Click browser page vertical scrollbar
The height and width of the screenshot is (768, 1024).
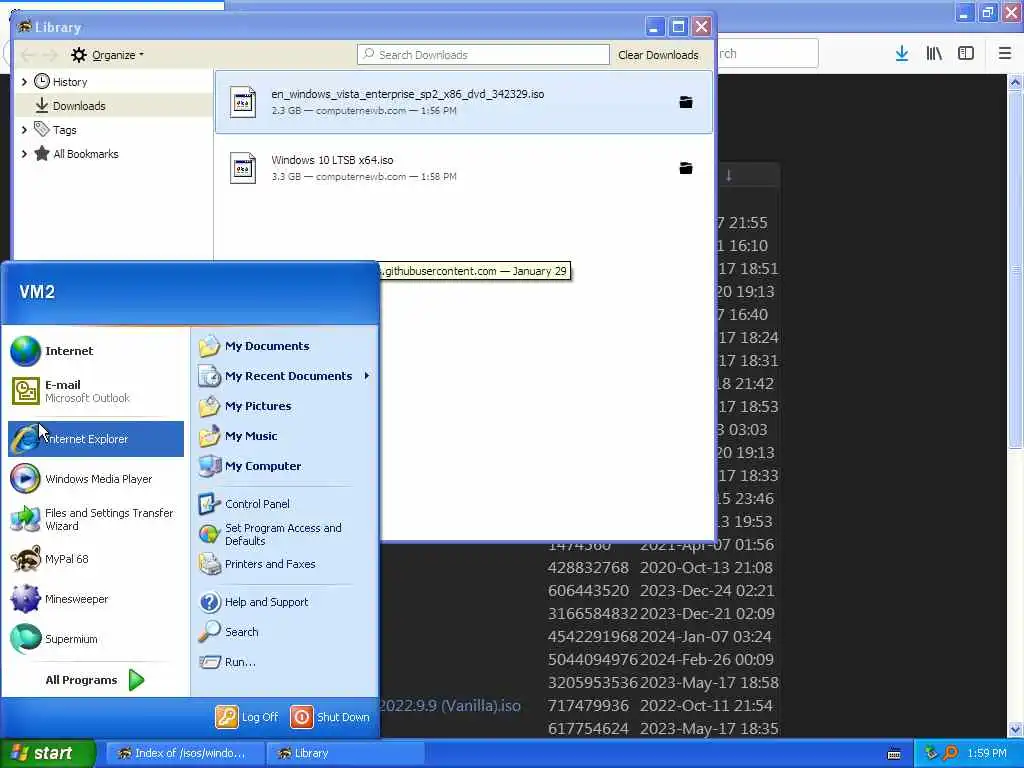coord(1015,269)
